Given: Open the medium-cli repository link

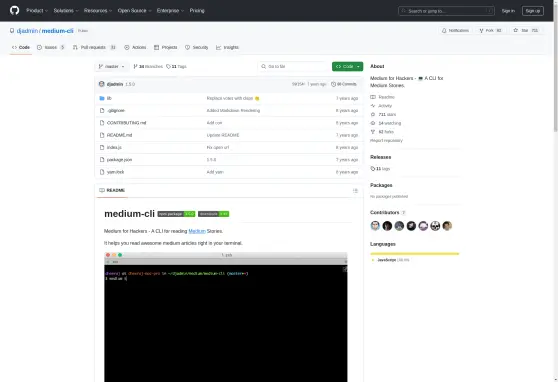Looking at the screenshot, I should click(x=57, y=31).
